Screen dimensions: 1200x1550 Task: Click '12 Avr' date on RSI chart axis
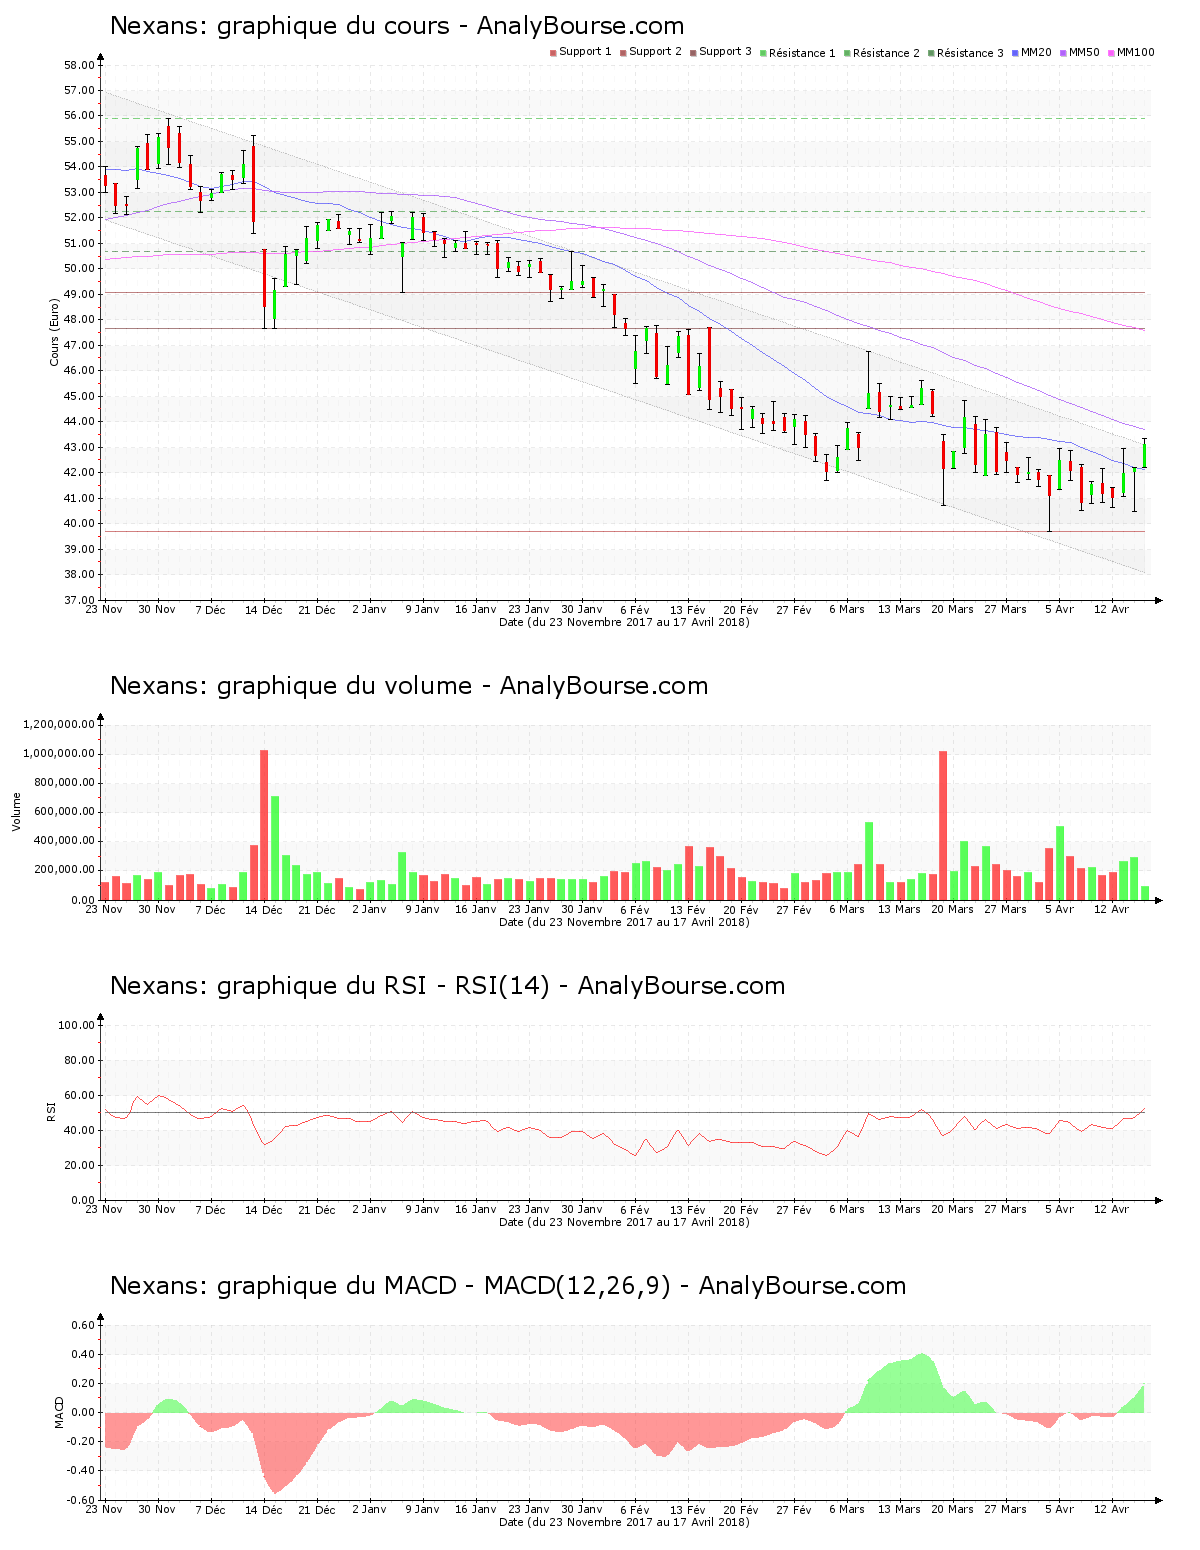point(1112,1210)
